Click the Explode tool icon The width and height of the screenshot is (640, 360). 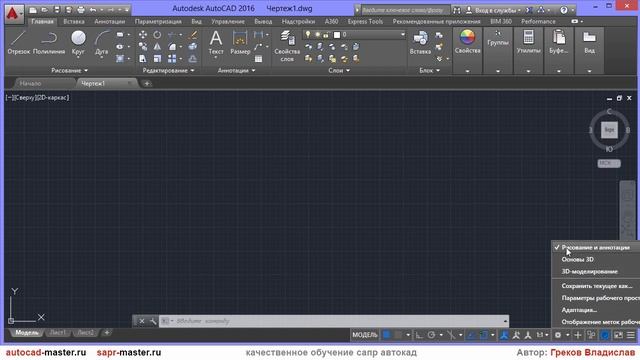193,47
